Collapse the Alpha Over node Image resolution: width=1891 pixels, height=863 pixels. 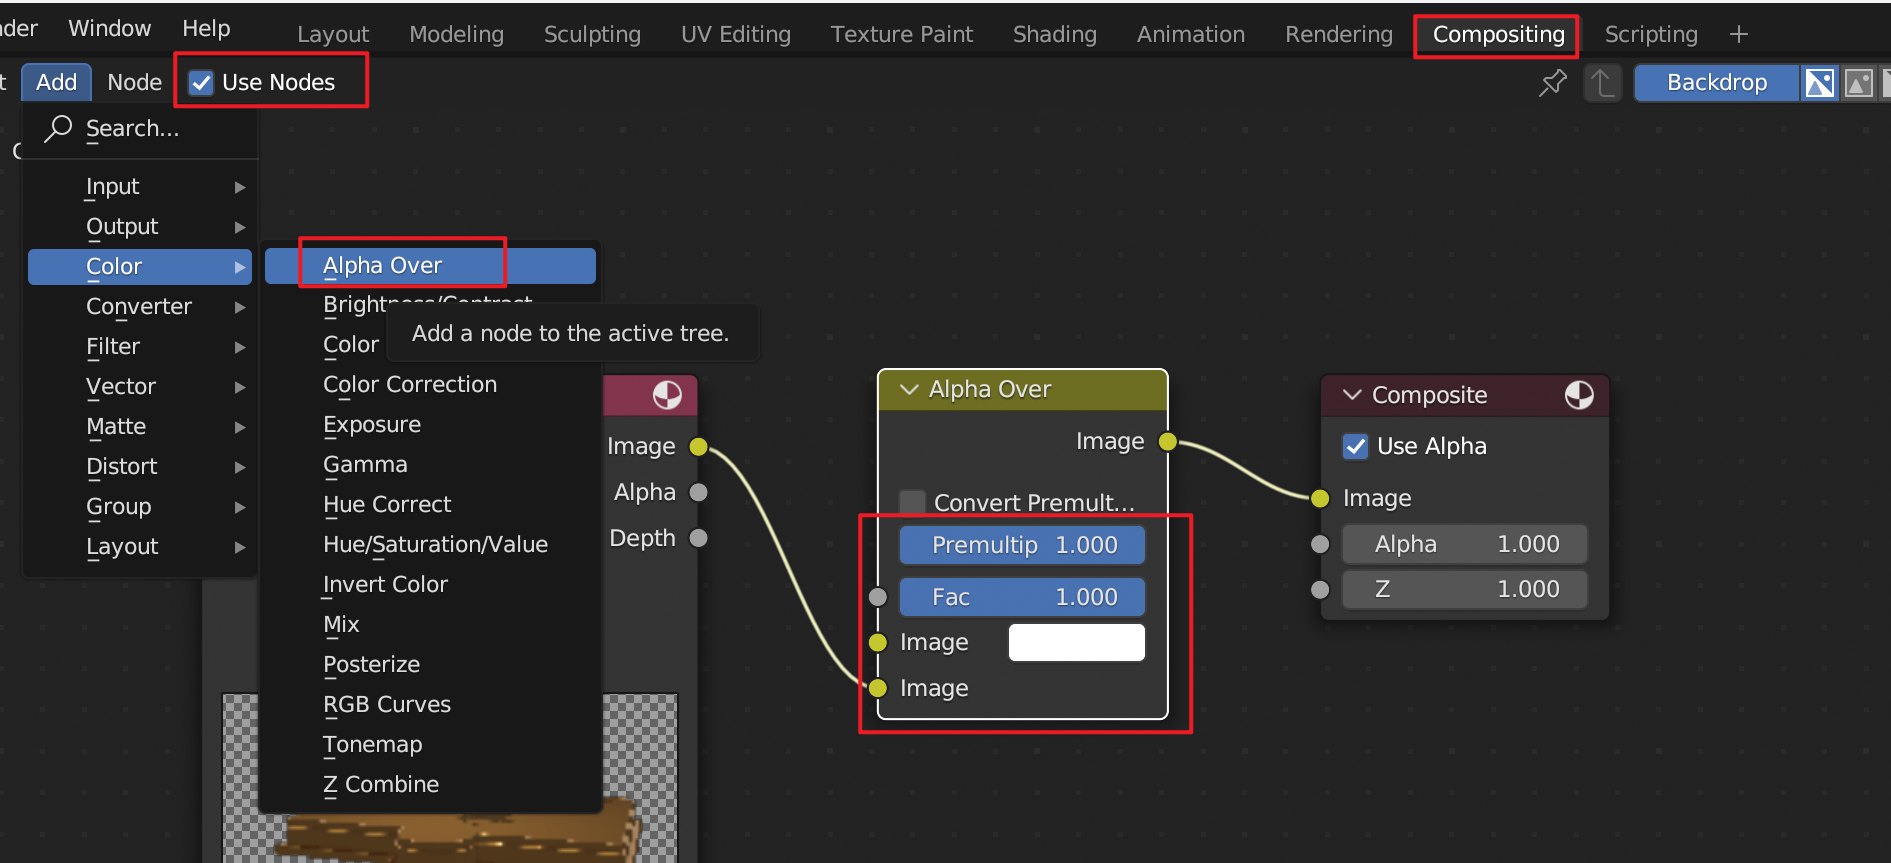pyautogui.click(x=909, y=389)
